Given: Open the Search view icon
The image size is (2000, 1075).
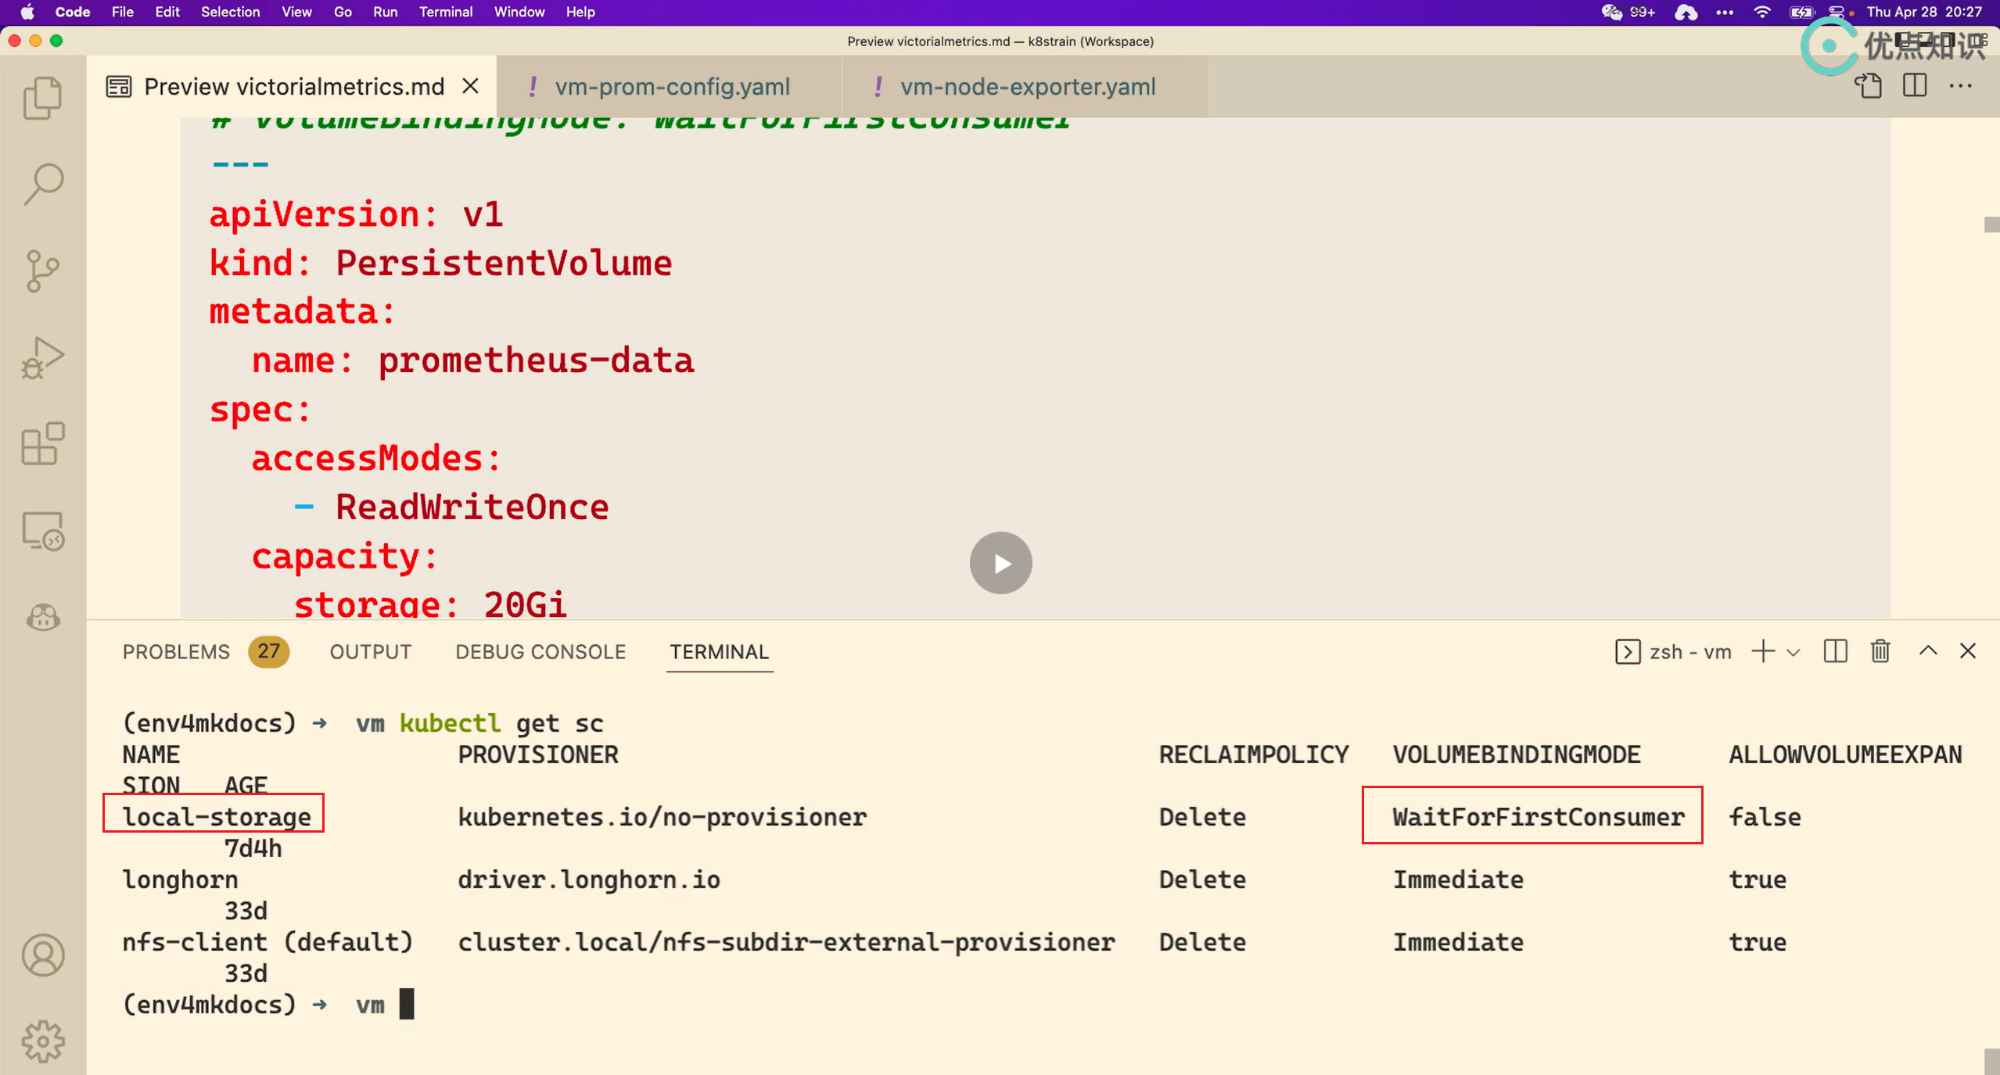Looking at the screenshot, I should pyautogui.click(x=42, y=184).
